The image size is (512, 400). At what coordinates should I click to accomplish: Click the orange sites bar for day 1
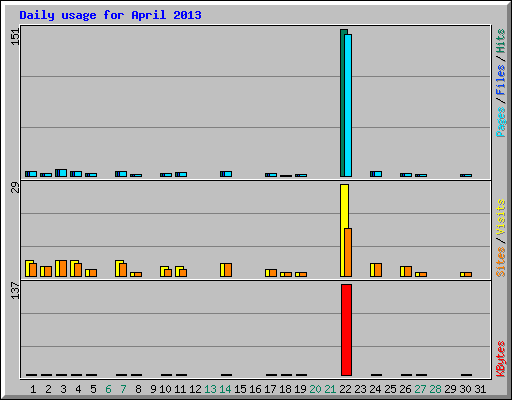[x=33, y=270]
